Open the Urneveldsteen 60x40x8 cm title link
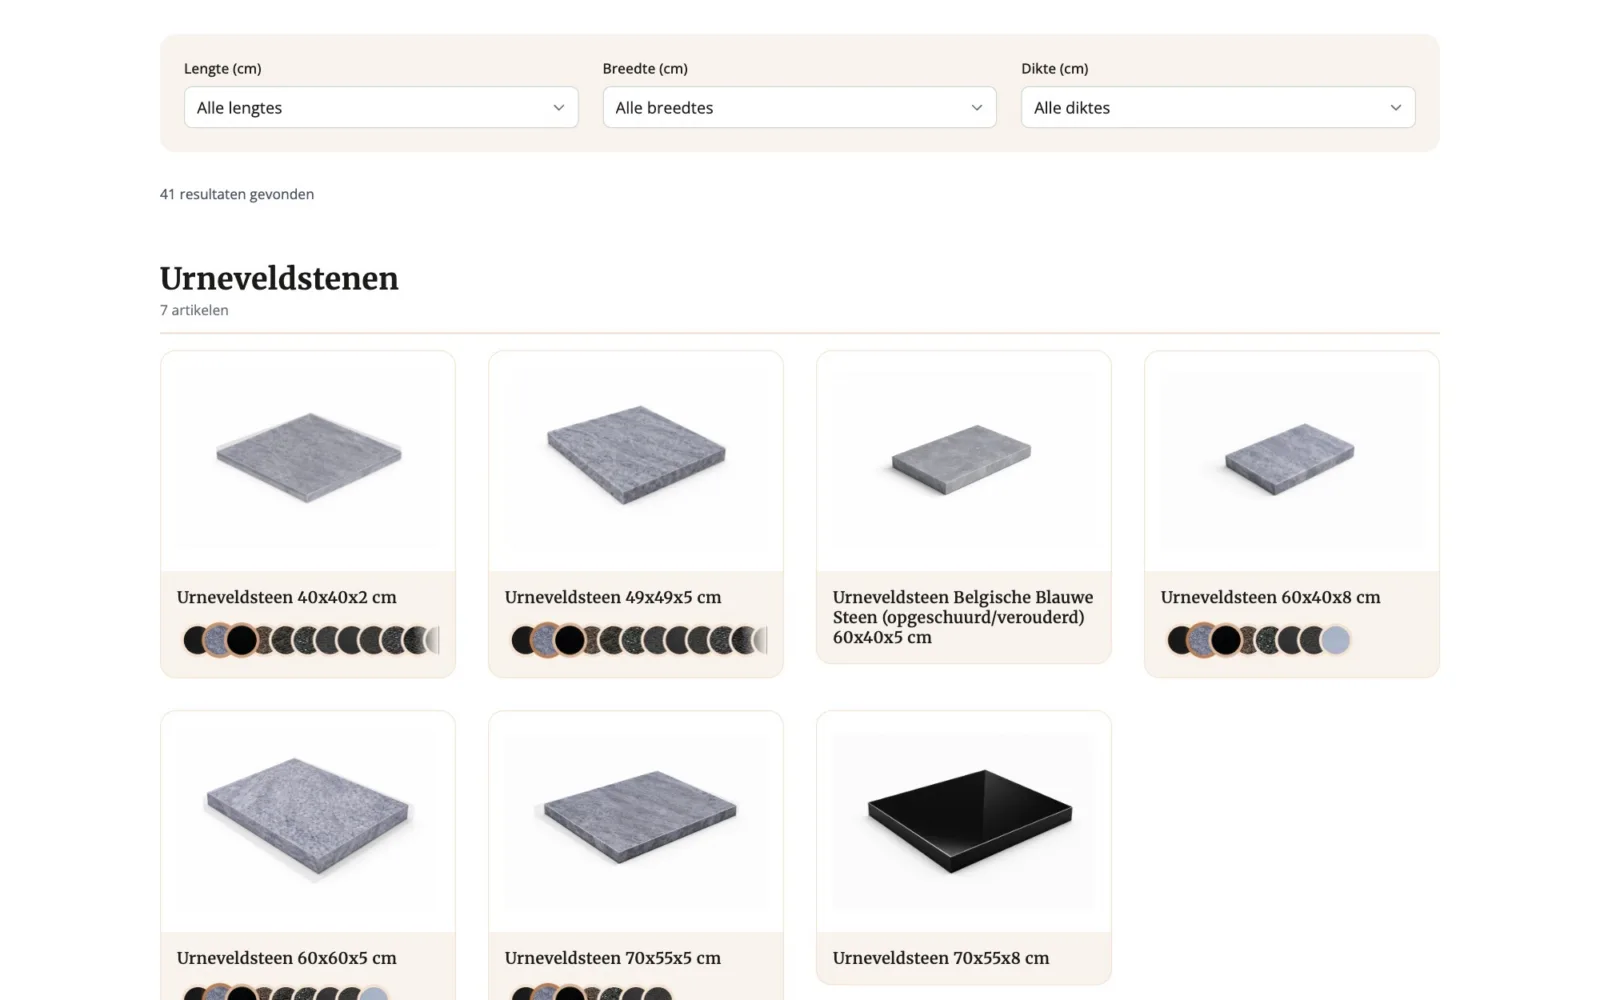The image size is (1600, 1000). 1270,597
